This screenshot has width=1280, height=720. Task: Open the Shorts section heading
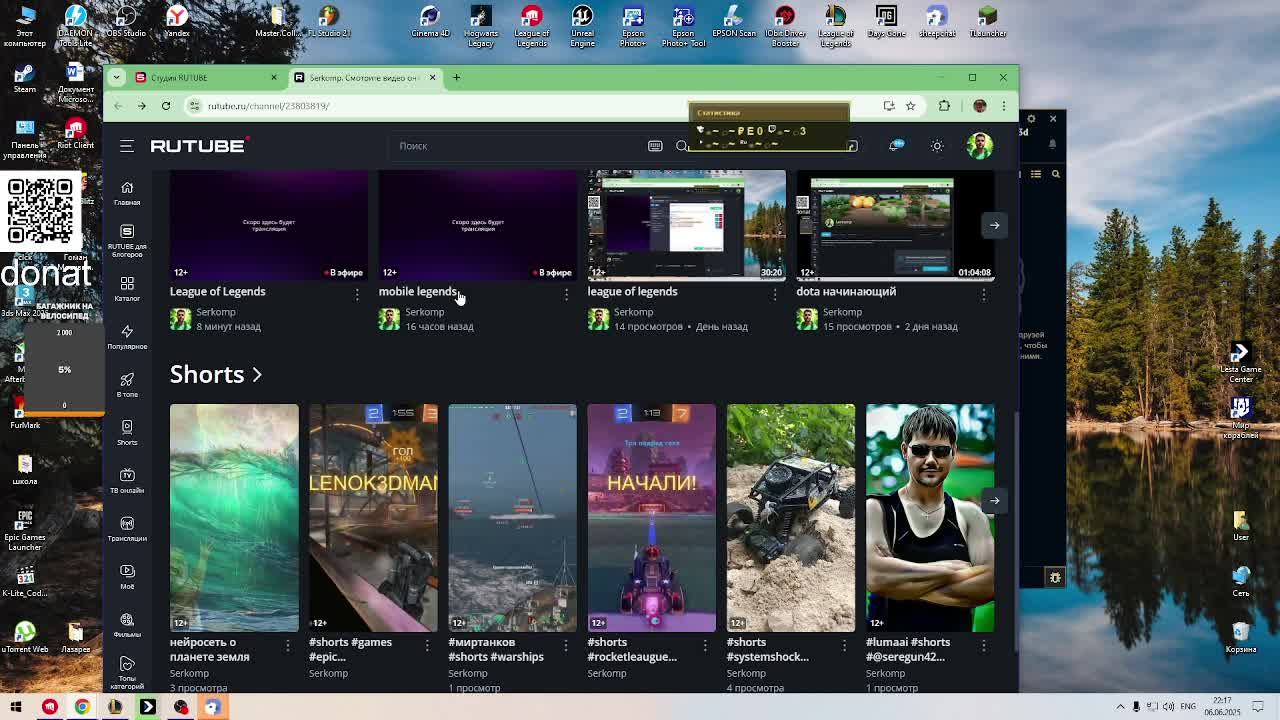coord(216,374)
